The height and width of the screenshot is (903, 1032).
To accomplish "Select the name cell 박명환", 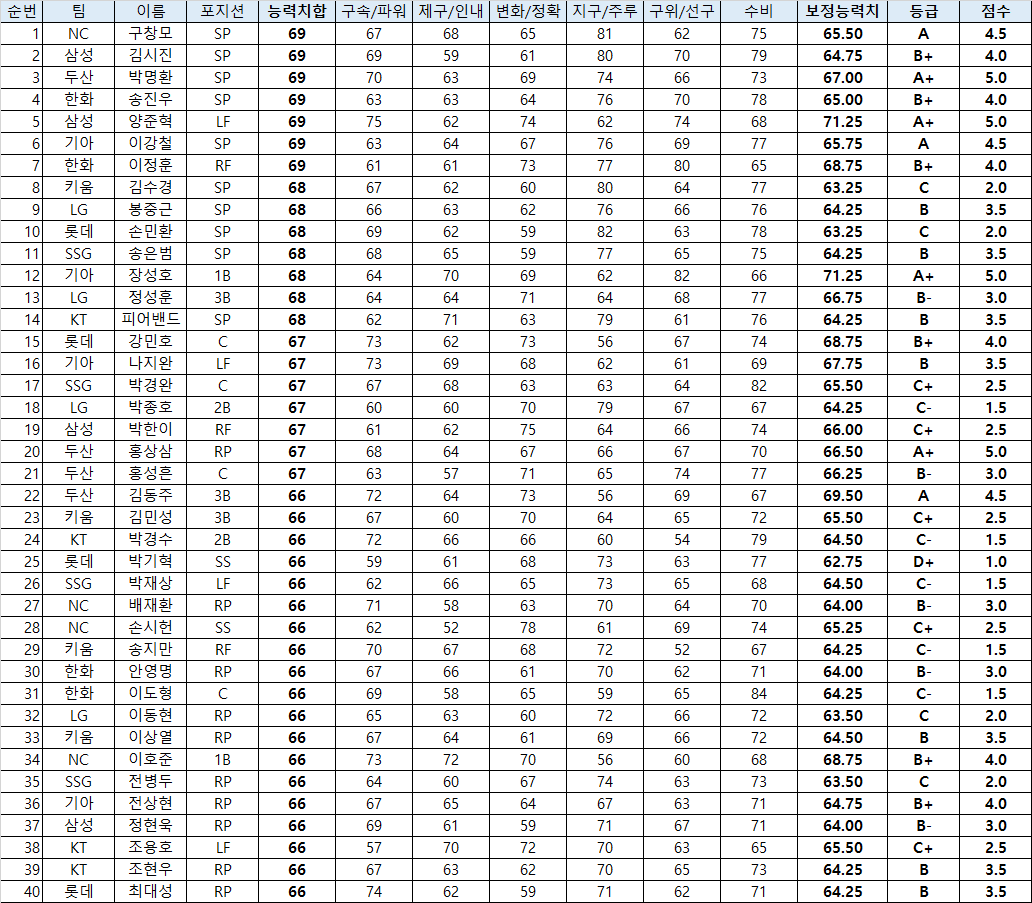I will coord(150,78).
